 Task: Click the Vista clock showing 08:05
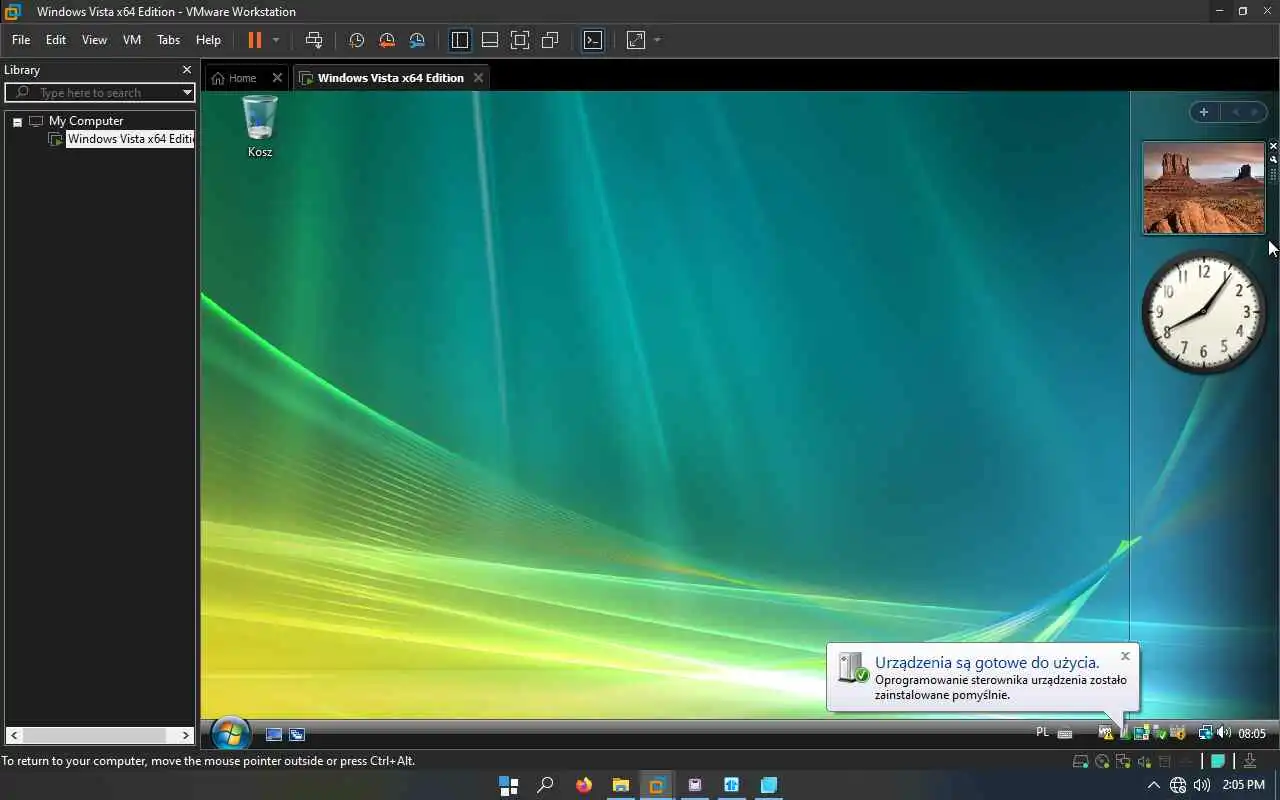coord(1252,733)
